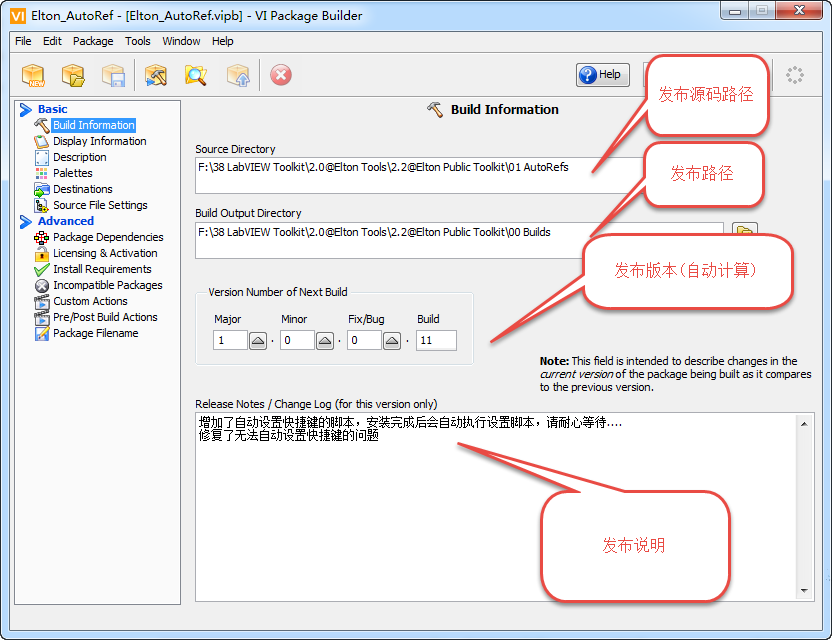Screen dimensions: 832x640
Task: Click the red cancel X toolbar icon
Action: (x=281, y=75)
